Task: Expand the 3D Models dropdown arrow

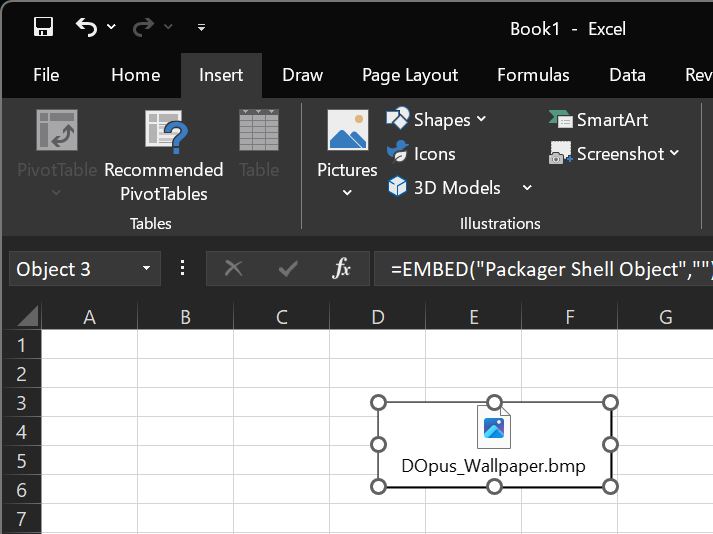Action: 527,187
